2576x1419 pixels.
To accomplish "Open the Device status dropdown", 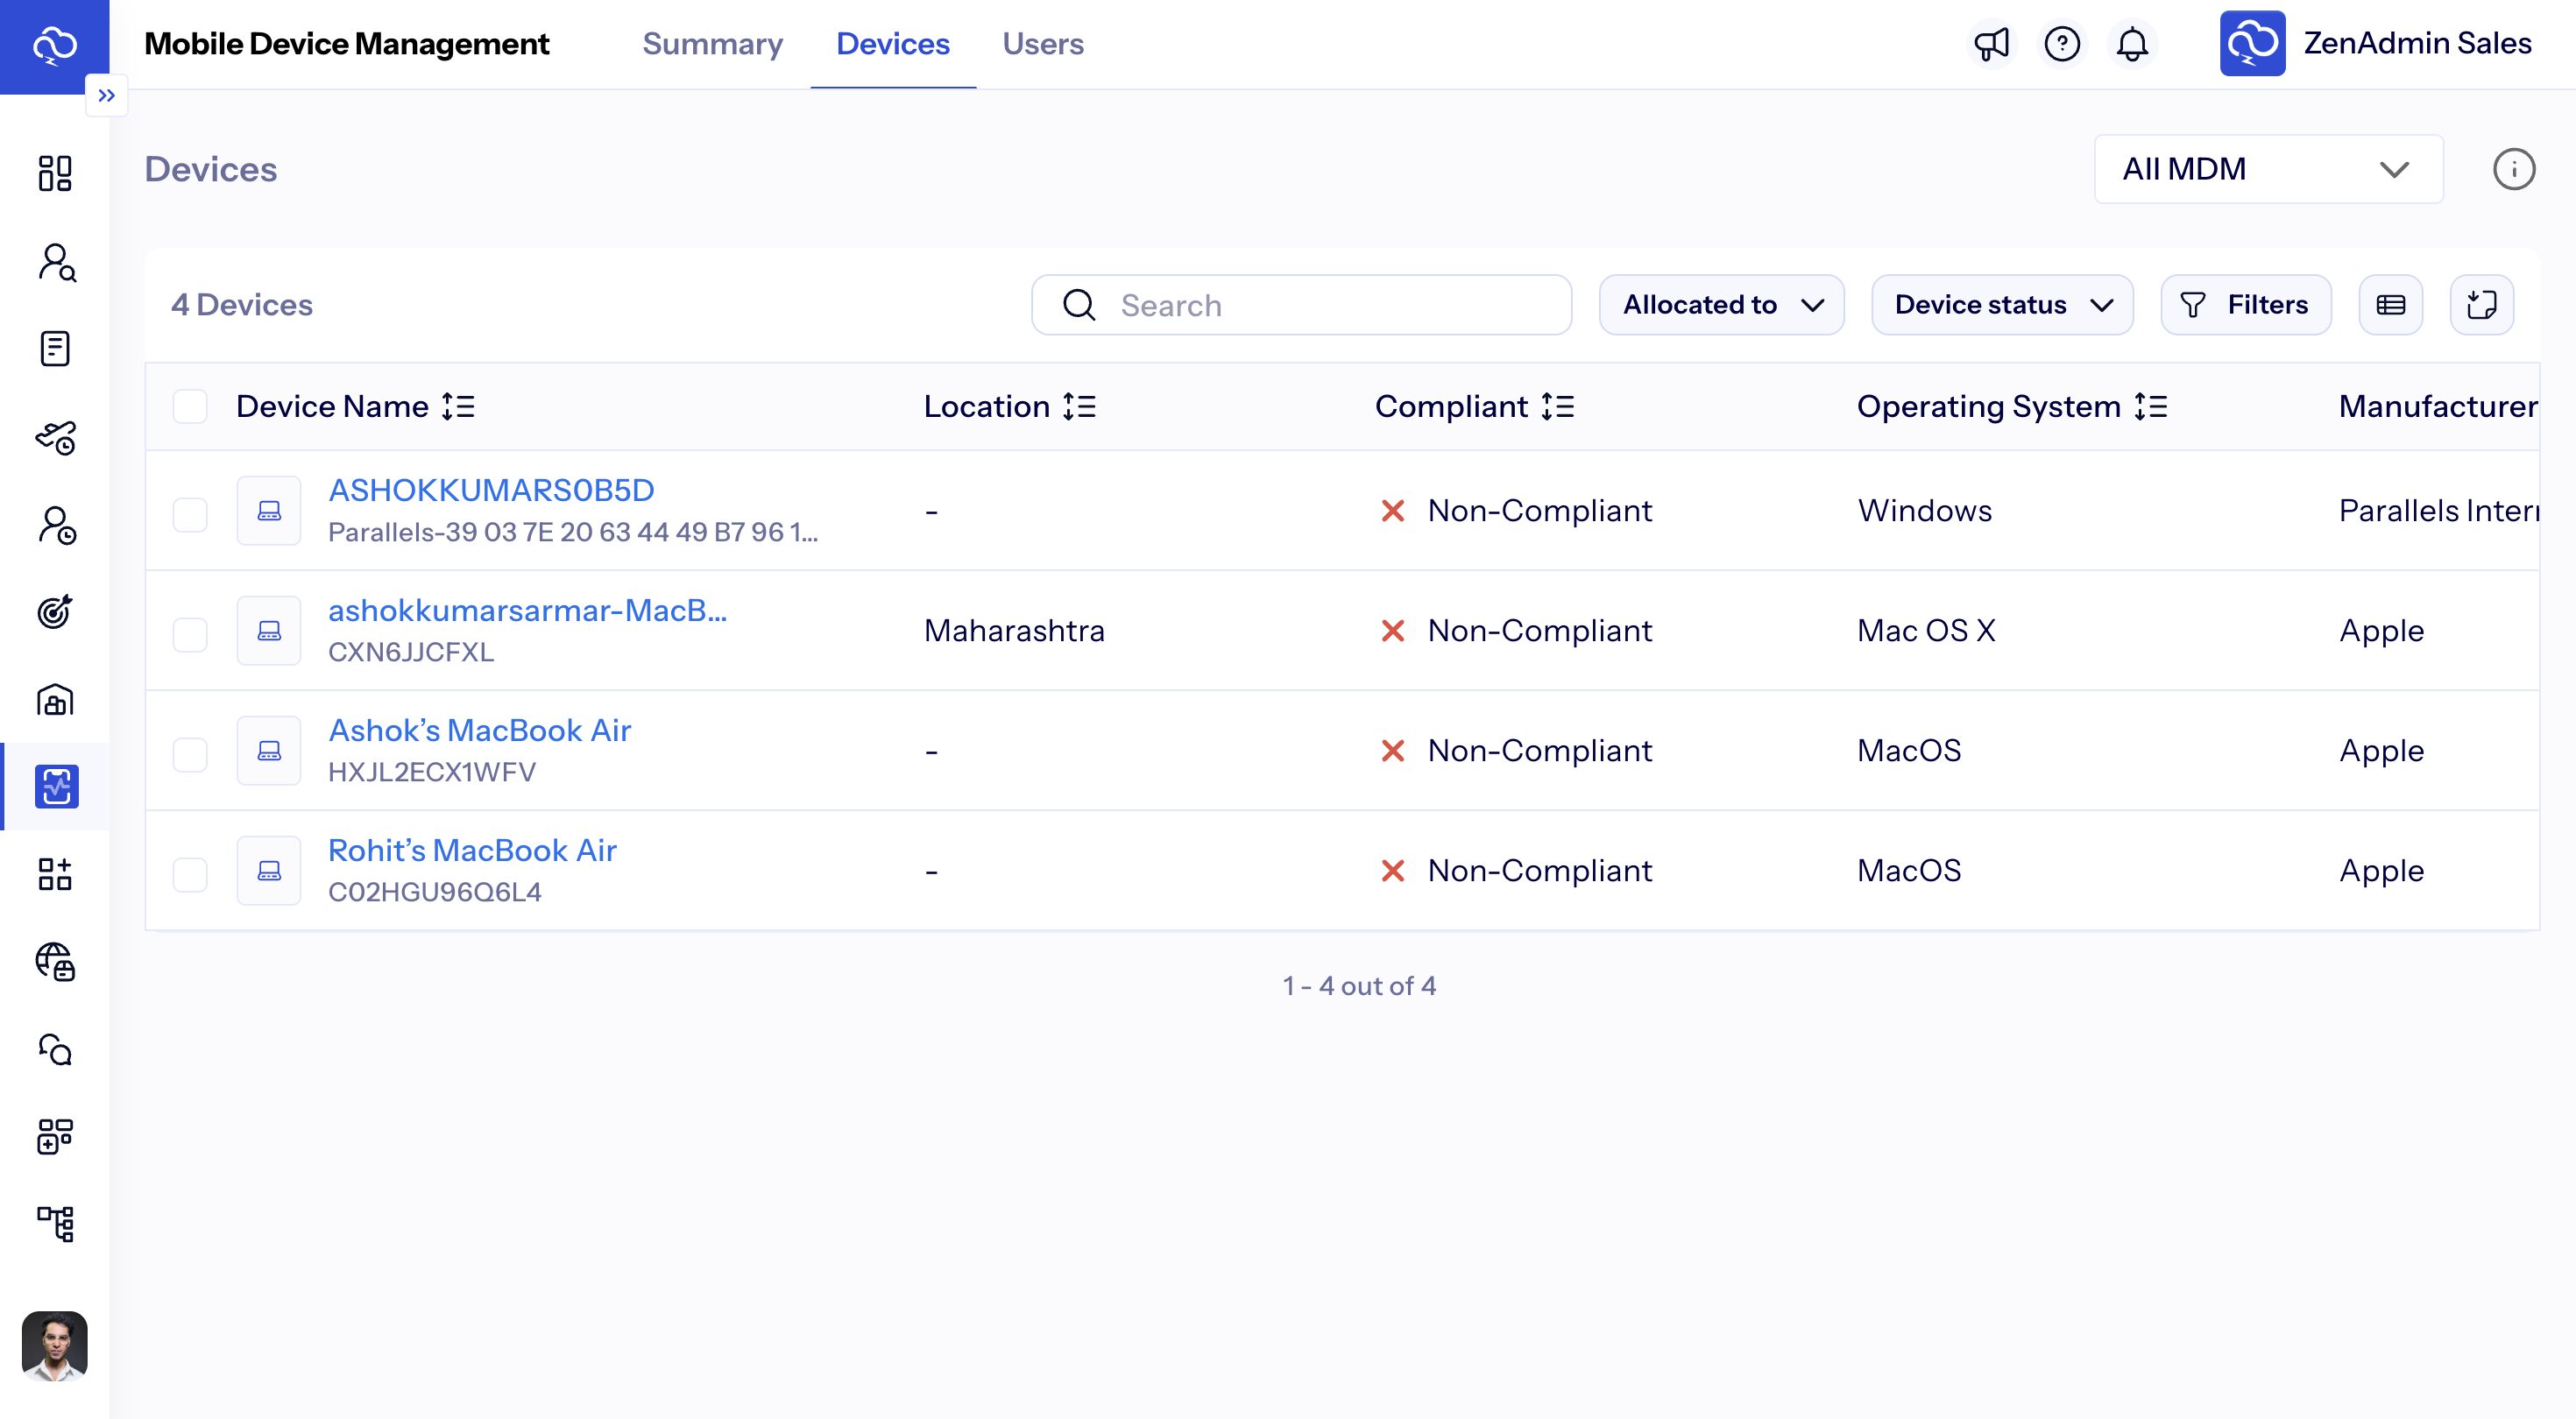I will [2002, 304].
